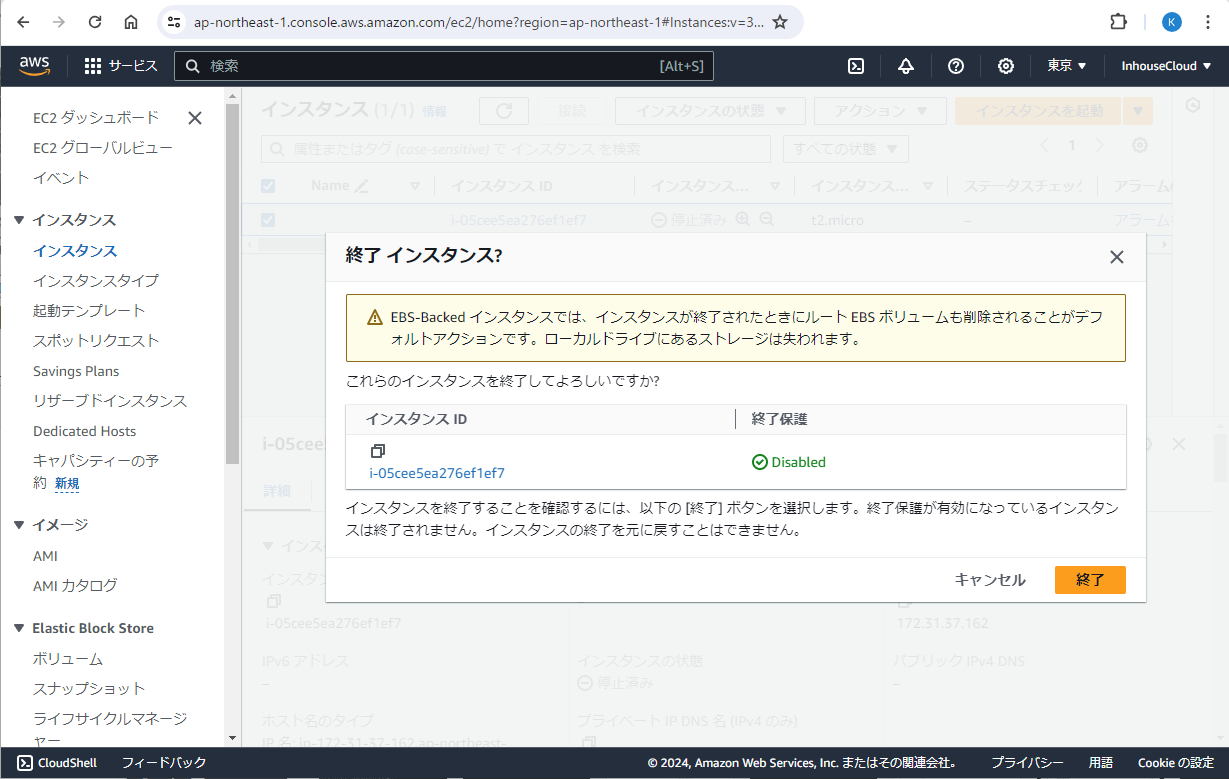The image size is (1229, 779).
Task: Click the AWS logo home icon
Action: click(x=35, y=66)
